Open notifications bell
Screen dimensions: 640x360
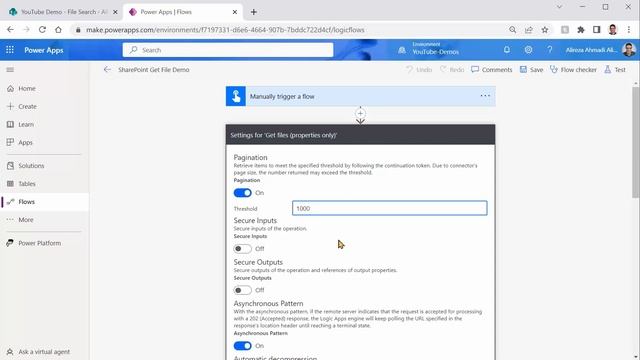tap(507, 50)
